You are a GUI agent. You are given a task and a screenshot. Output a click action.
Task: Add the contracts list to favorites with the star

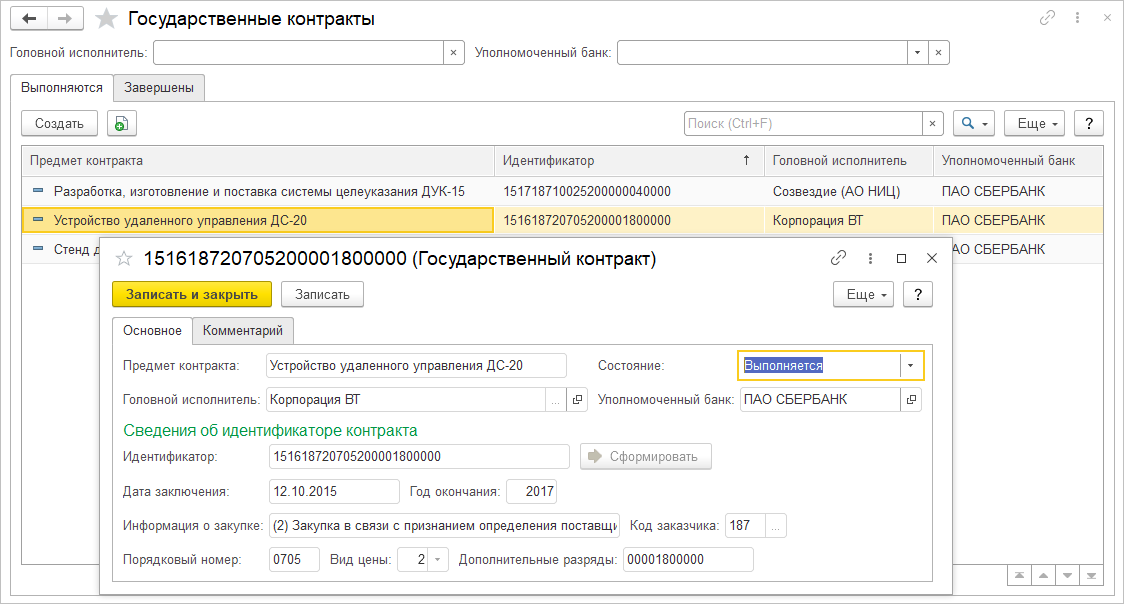point(105,19)
